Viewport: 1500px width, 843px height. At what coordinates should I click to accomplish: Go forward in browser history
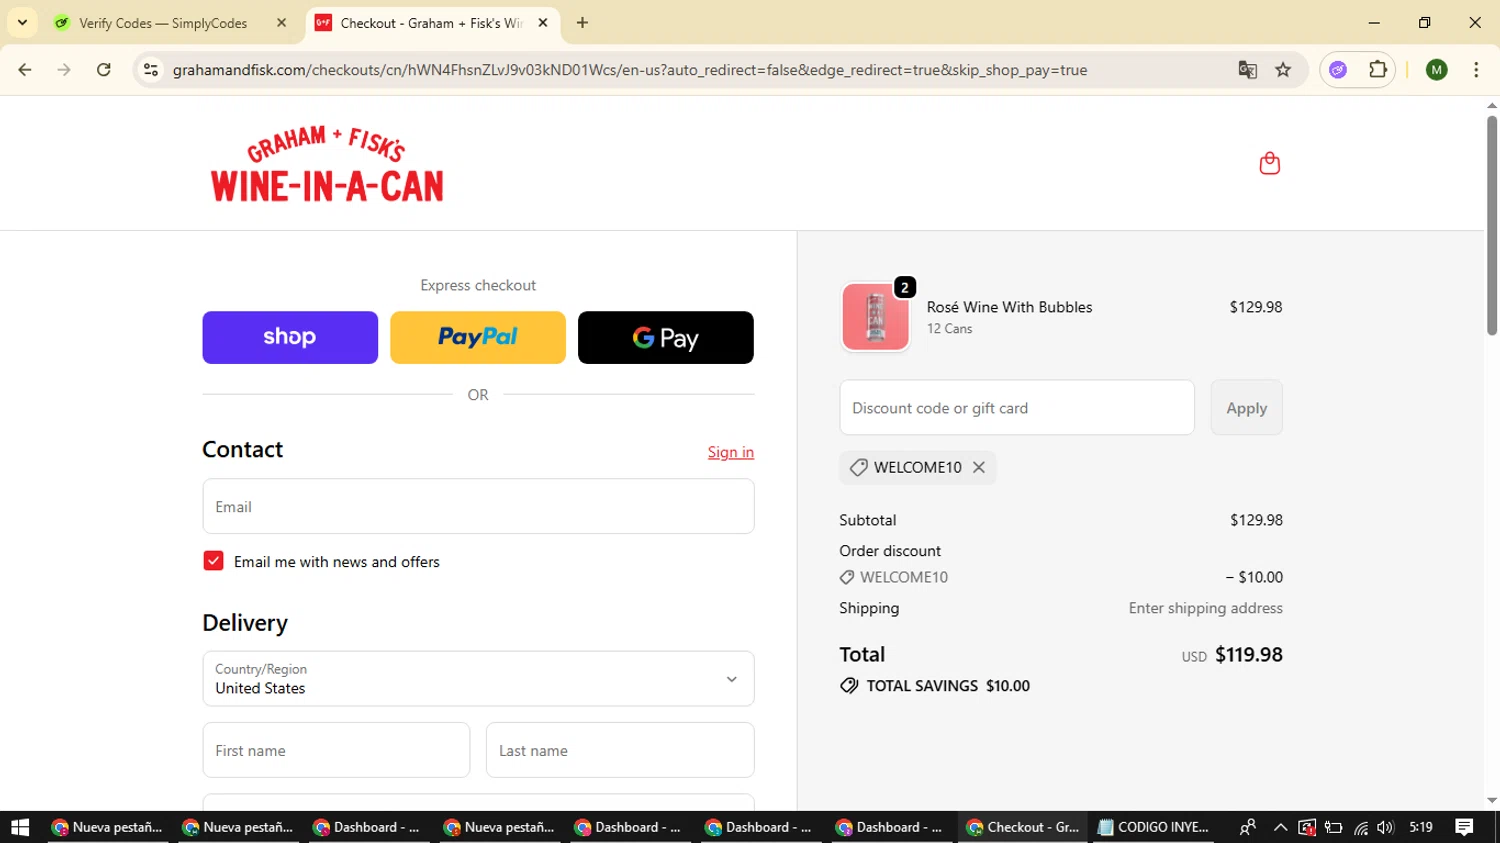pos(64,70)
